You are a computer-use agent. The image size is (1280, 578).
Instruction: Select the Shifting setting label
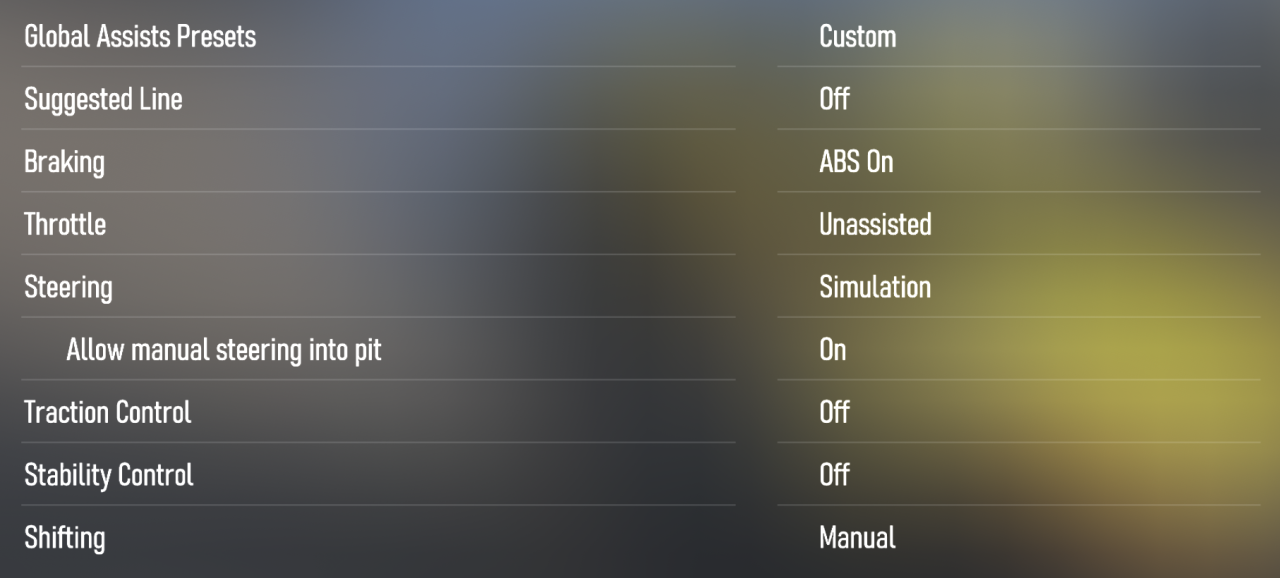point(64,538)
